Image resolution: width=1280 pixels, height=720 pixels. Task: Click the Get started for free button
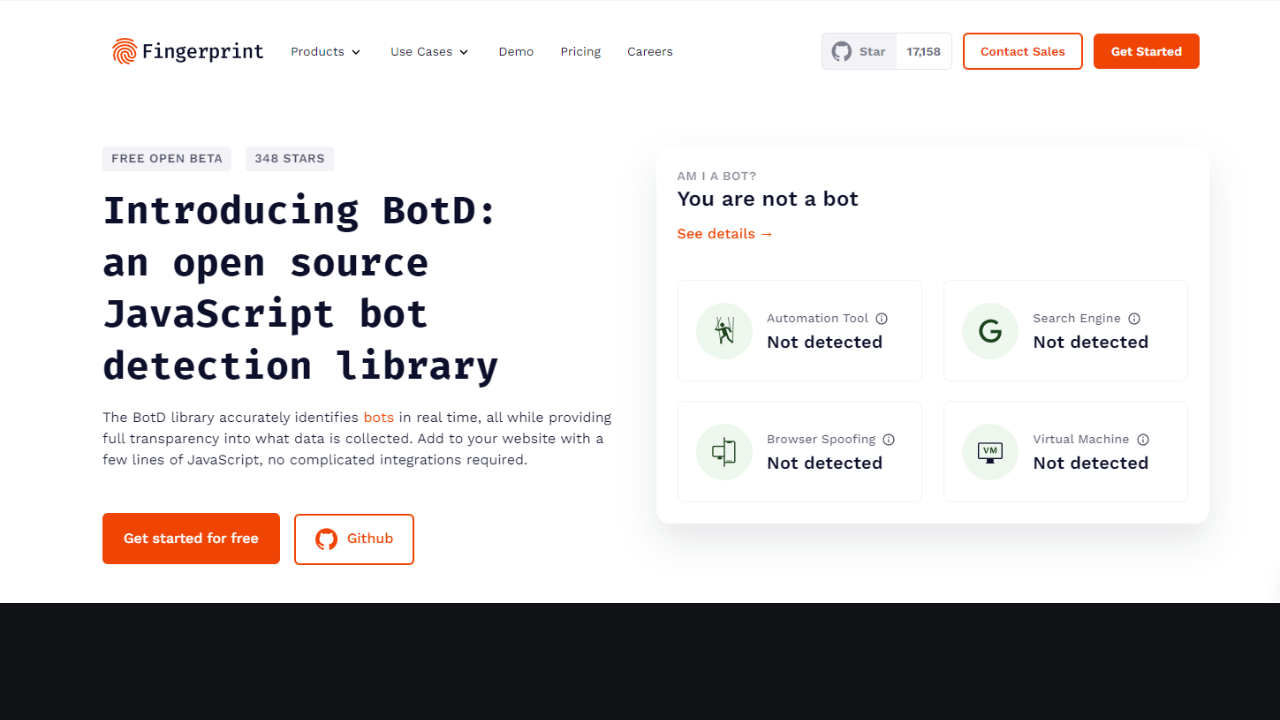(x=191, y=539)
